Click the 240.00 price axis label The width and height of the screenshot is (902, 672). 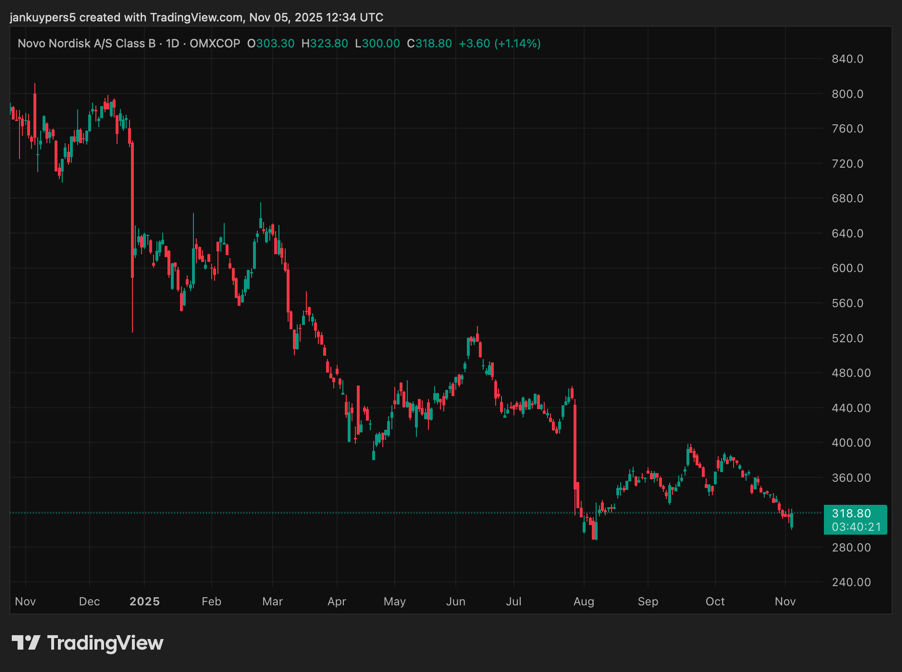tap(851, 582)
